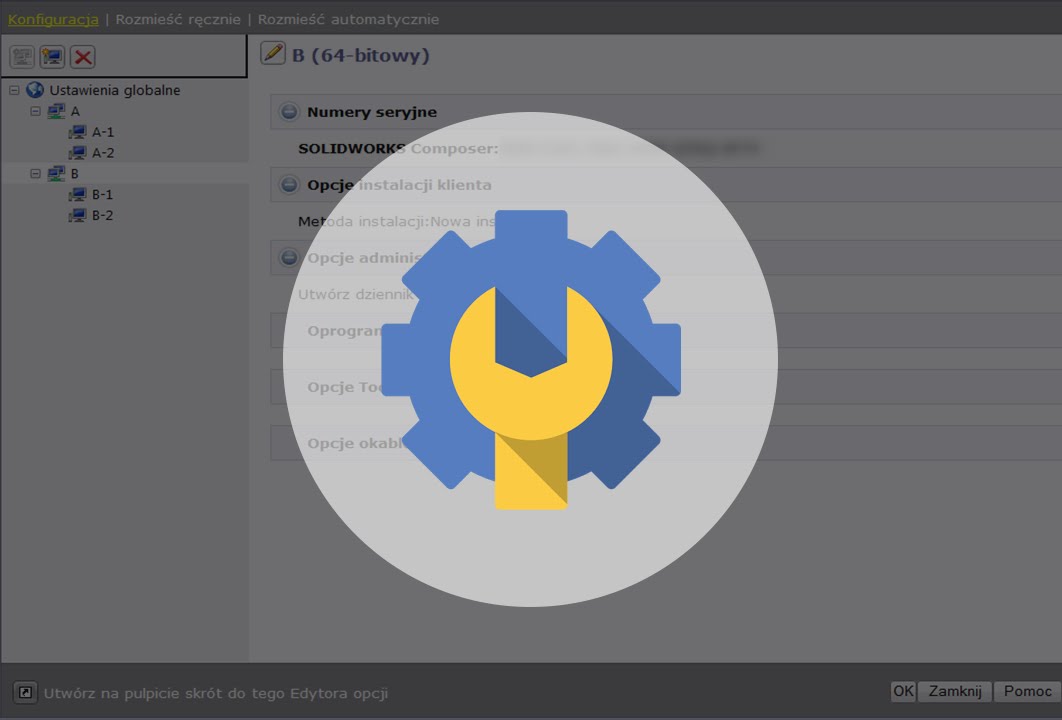Click the group icon next to A
The width and height of the screenshot is (1062, 720).
coord(56,110)
